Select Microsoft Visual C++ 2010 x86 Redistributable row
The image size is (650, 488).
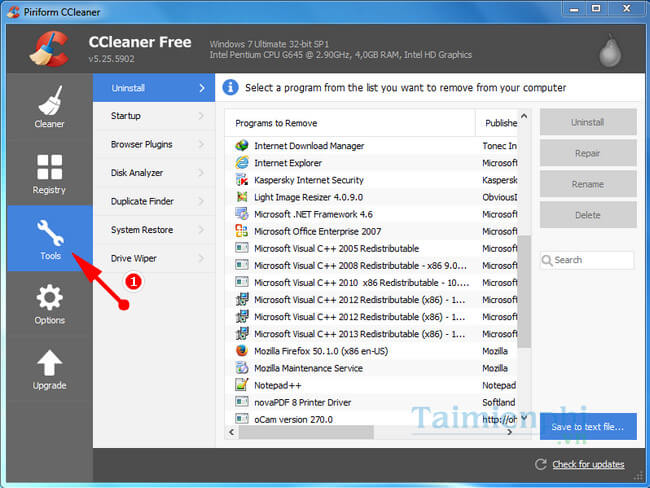pos(371,282)
